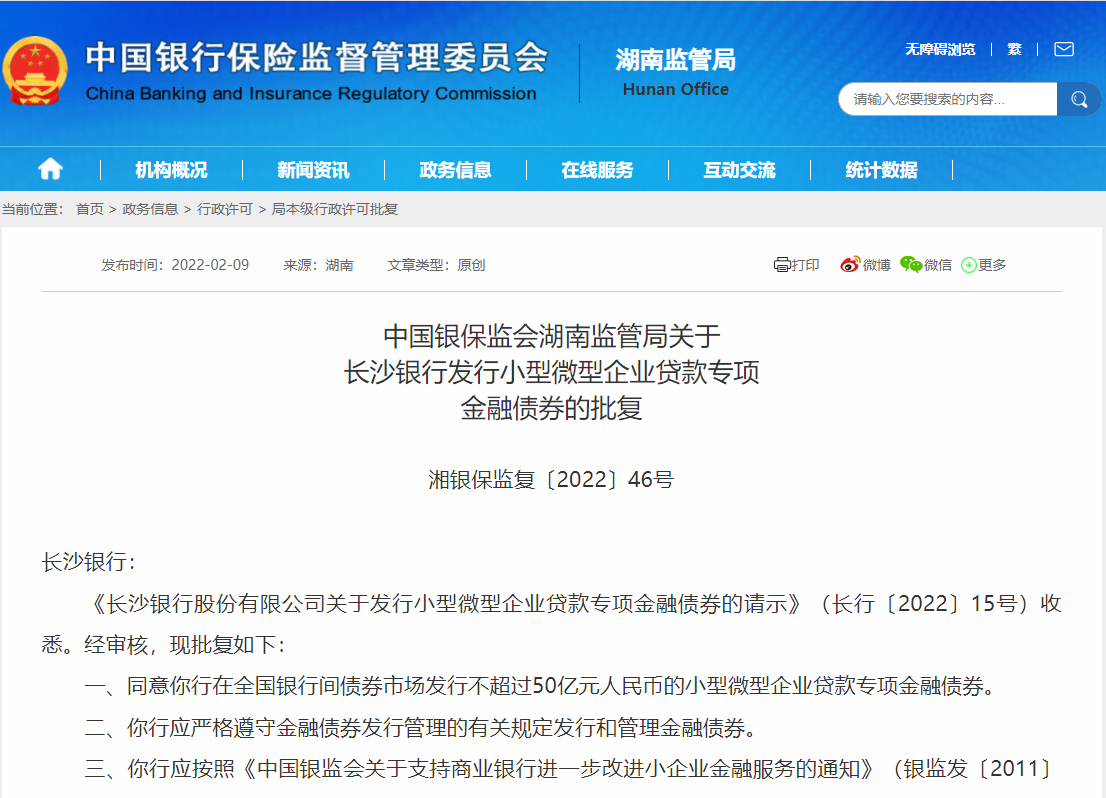Click the paragraph starting 一、同意你行

coord(541,686)
